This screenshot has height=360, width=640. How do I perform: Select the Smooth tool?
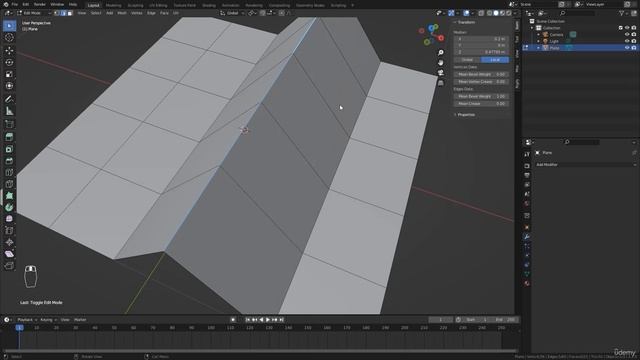pos(9,219)
